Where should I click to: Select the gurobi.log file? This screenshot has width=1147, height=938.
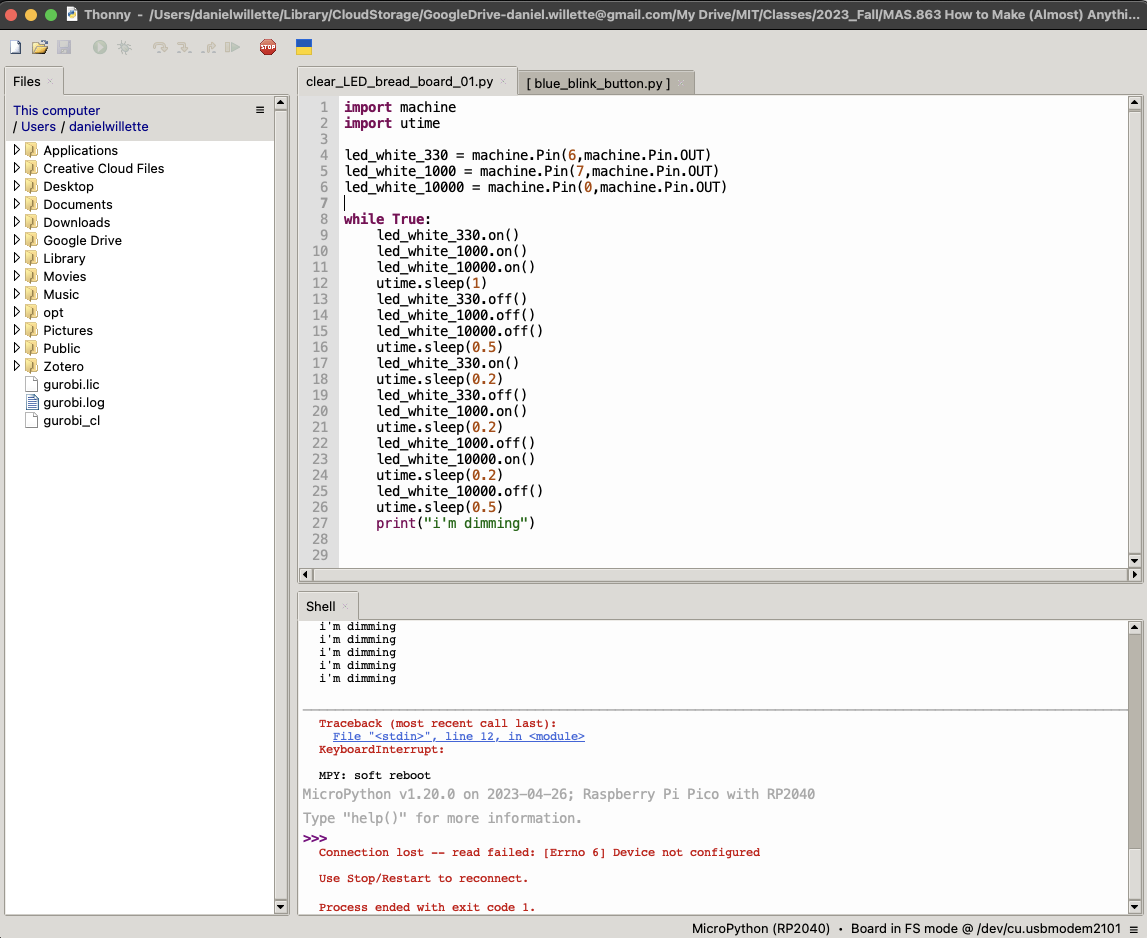[73, 402]
